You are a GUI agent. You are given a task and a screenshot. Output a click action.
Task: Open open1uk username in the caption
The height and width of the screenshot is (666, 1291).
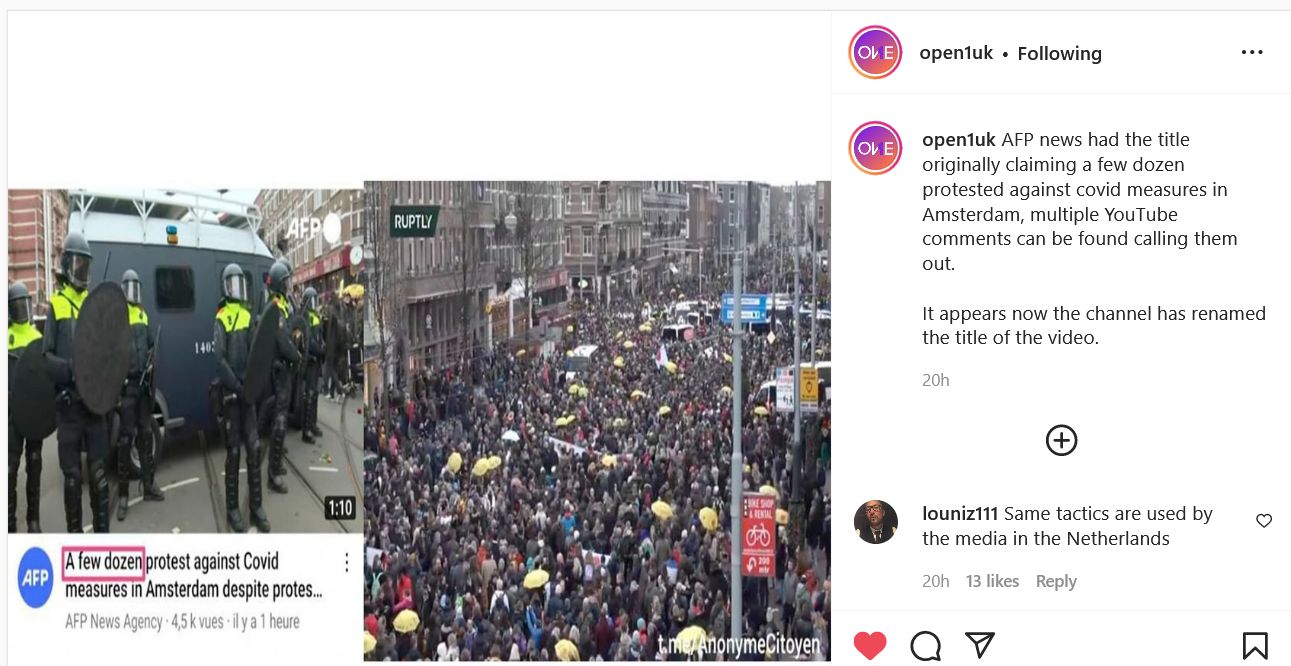pyautogui.click(x=959, y=139)
